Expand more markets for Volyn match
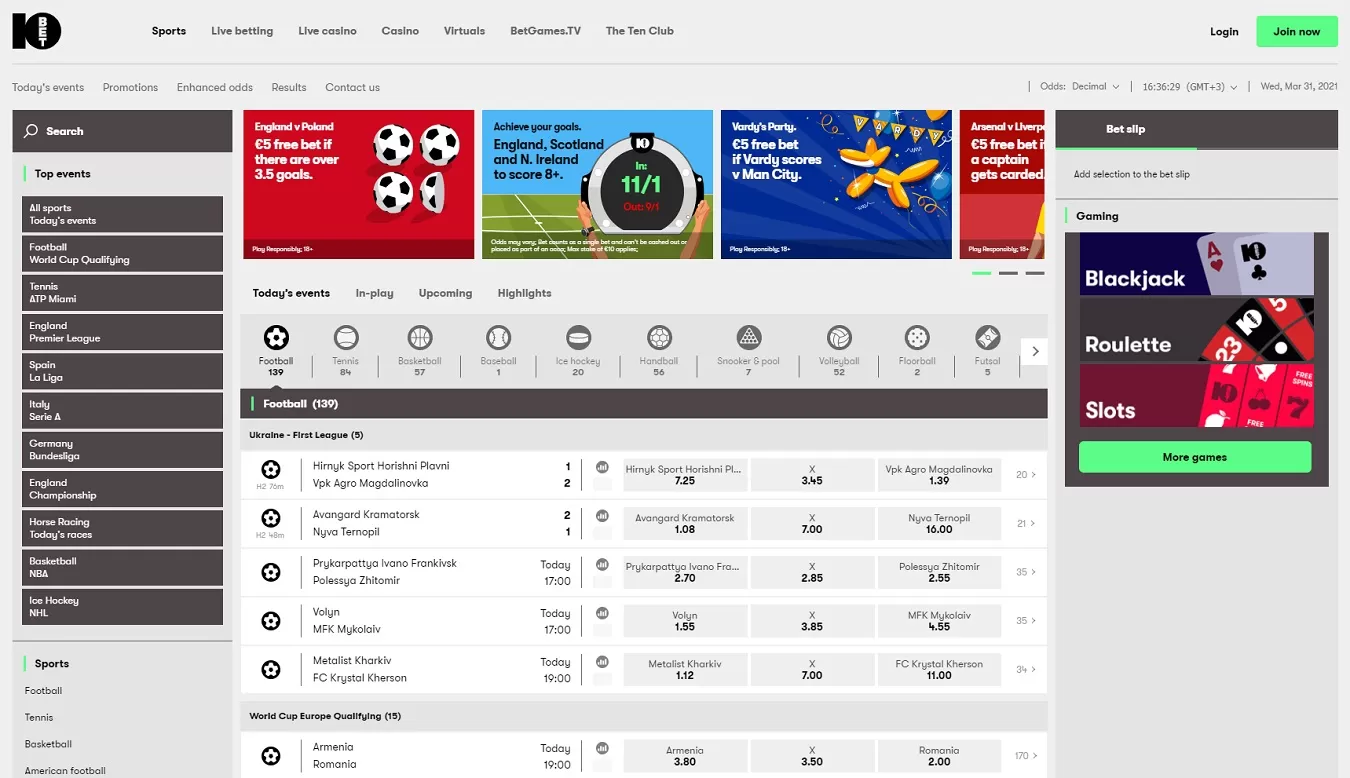 click(x=1026, y=621)
